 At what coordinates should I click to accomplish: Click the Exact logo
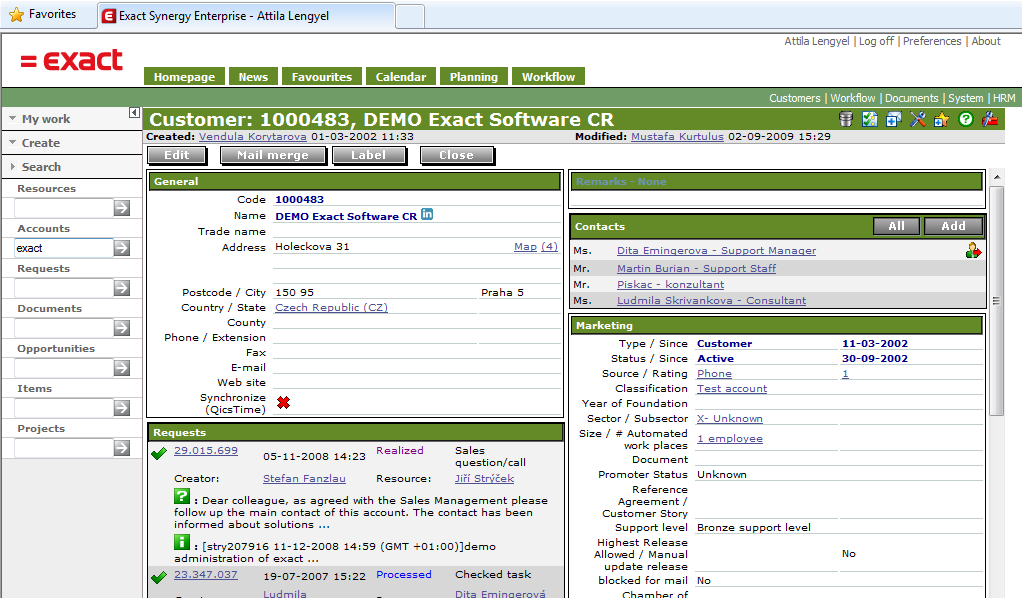click(x=71, y=60)
